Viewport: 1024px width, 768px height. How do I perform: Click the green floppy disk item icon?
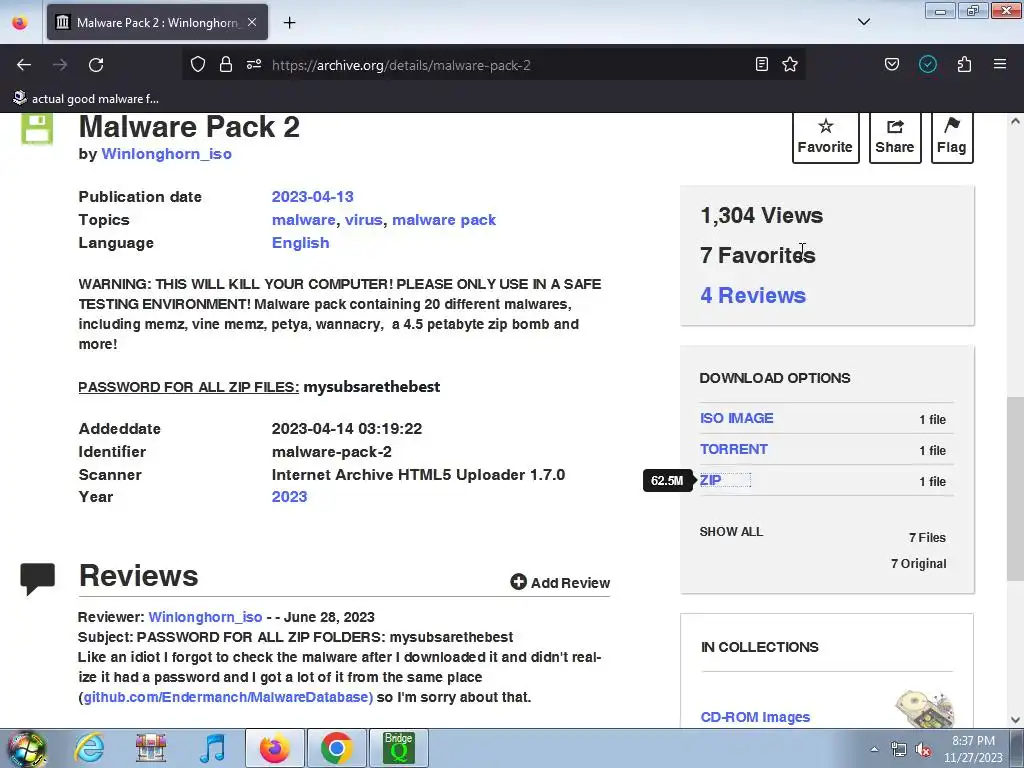37,129
